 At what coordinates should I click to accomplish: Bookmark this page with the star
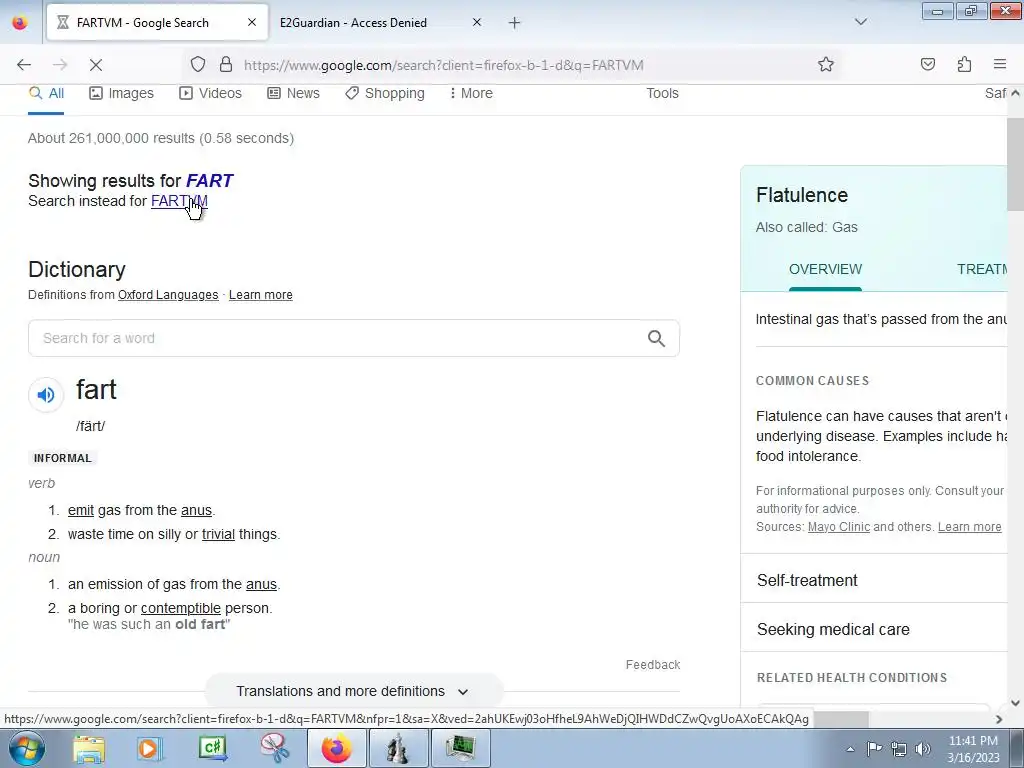826,64
